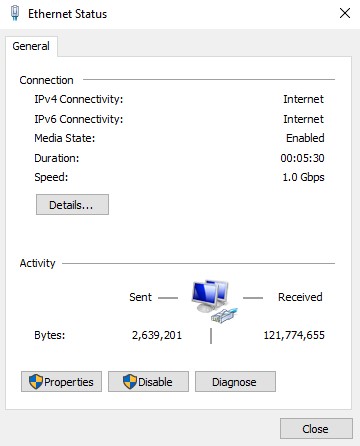Click the X to close Ethernet Status
360x446 pixels.
pos(345,13)
